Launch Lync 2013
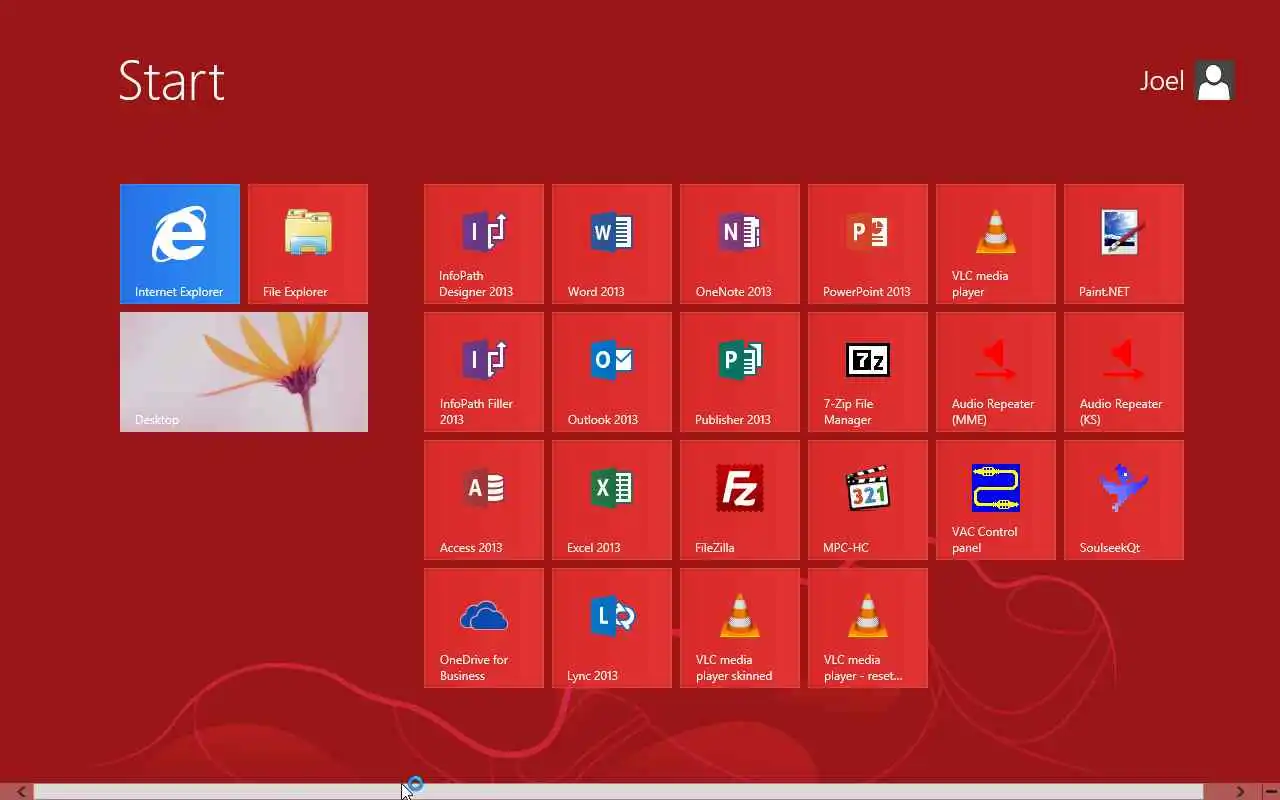The height and width of the screenshot is (800, 1280). (612, 628)
